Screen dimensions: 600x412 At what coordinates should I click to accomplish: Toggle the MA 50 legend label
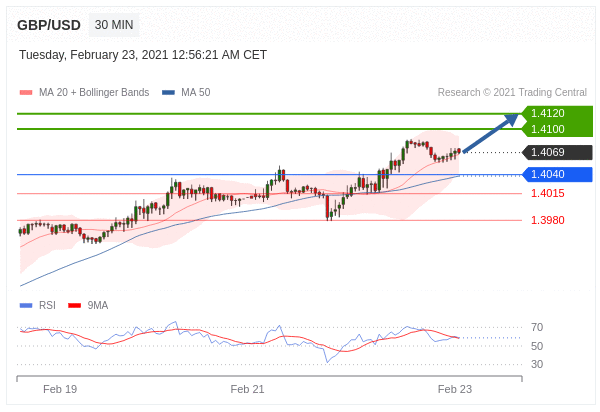click(195, 93)
